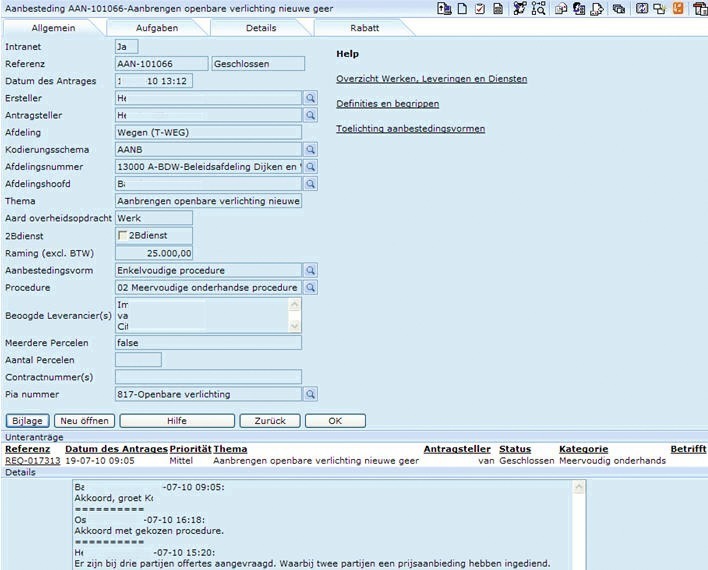Open the lookup search beside Aanbestedingsvorm field
The image size is (708, 570).
point(311,270)
